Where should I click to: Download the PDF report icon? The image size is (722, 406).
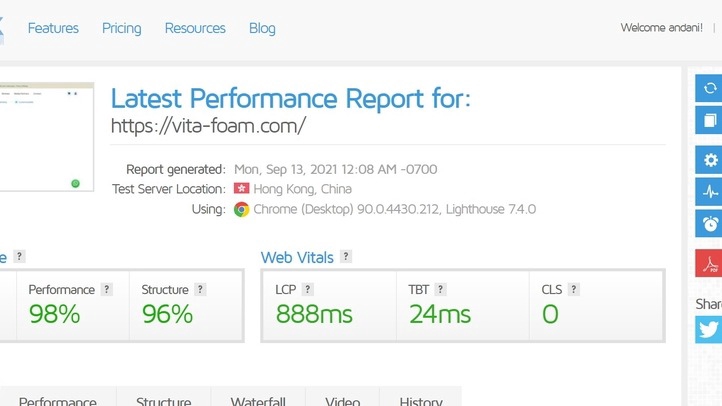pos(709,263)
